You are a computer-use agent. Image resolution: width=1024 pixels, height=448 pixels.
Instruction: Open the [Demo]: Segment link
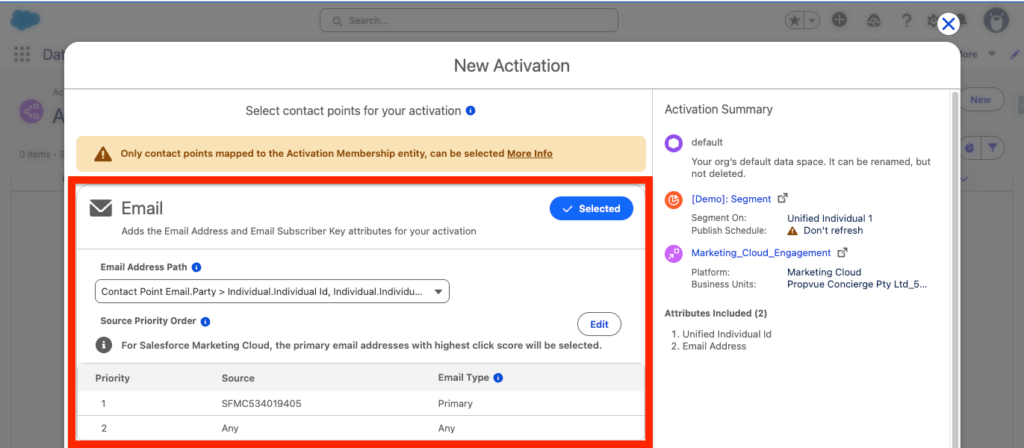coord(731,199)
